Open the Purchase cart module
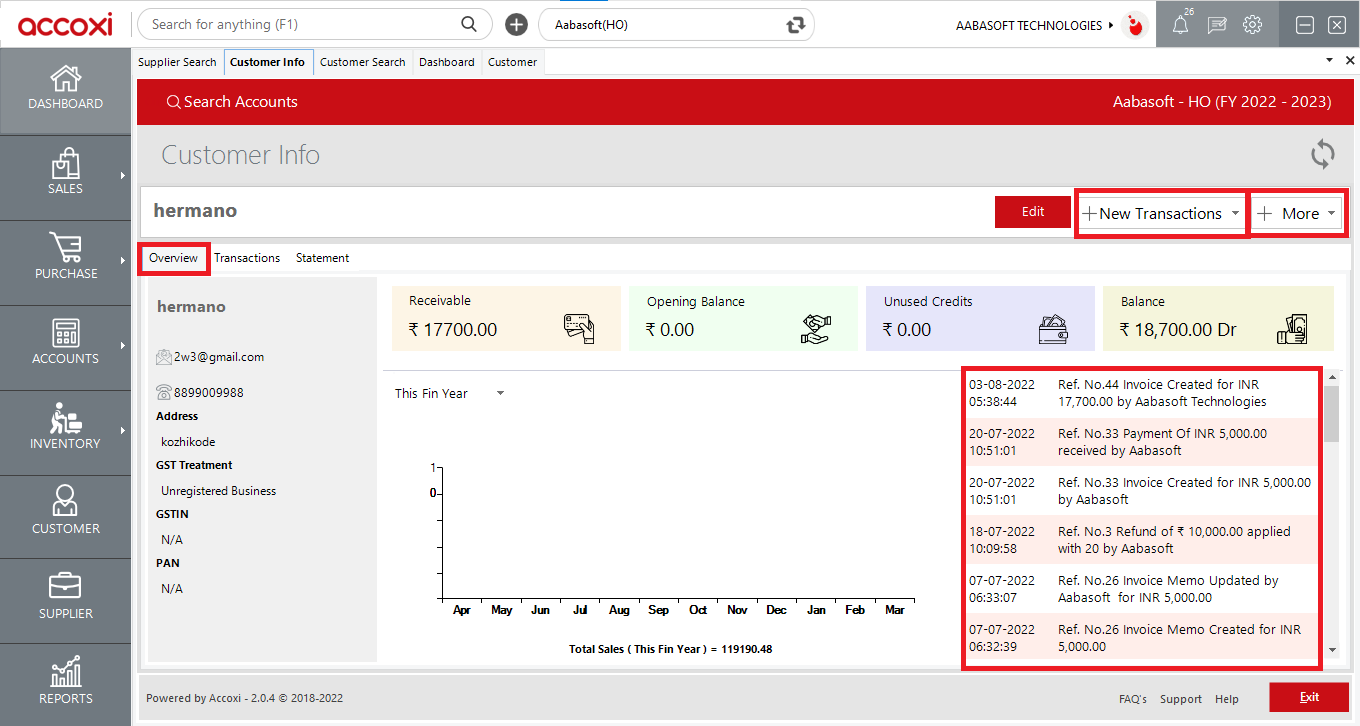The width and height of the screenshot is (1360, 726). click(x=65, y=257)
